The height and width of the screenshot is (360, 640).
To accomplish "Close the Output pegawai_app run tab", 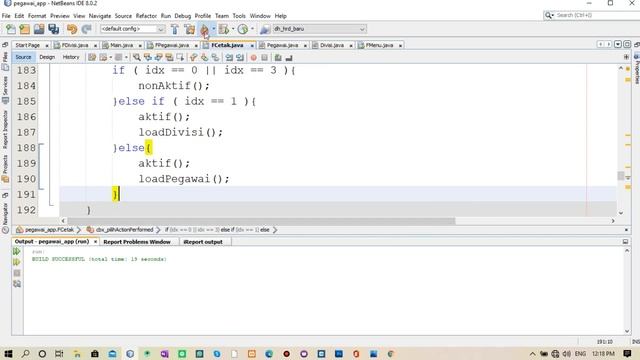I will (96, 242).
